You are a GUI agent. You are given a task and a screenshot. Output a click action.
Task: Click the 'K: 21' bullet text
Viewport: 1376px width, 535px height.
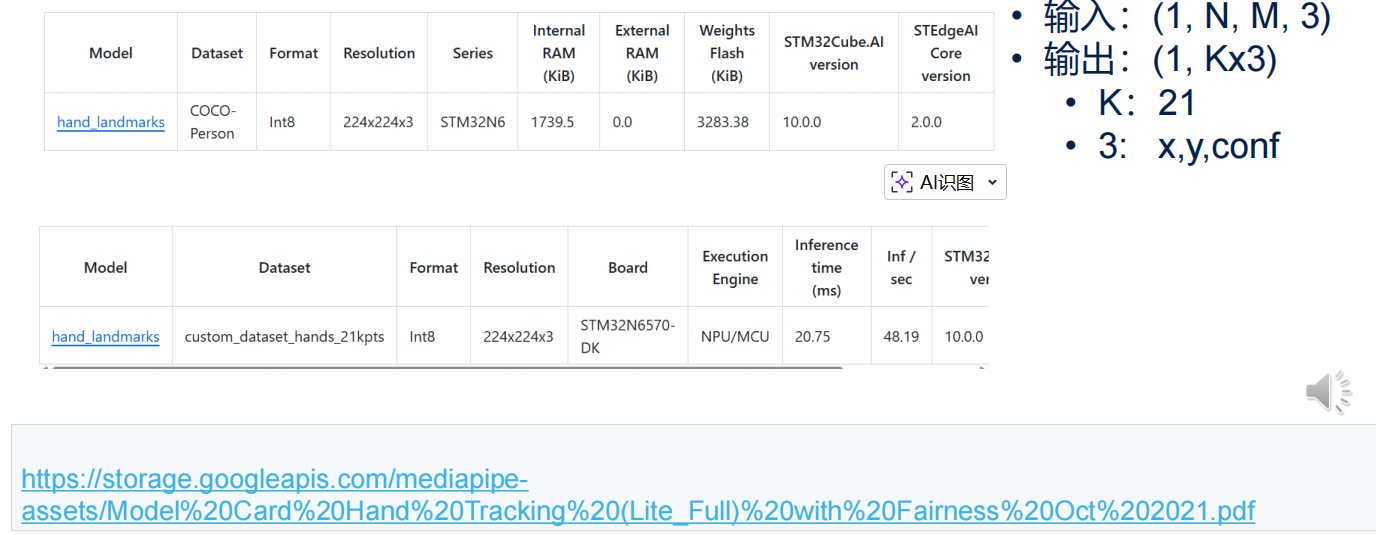click(1146, 103)
